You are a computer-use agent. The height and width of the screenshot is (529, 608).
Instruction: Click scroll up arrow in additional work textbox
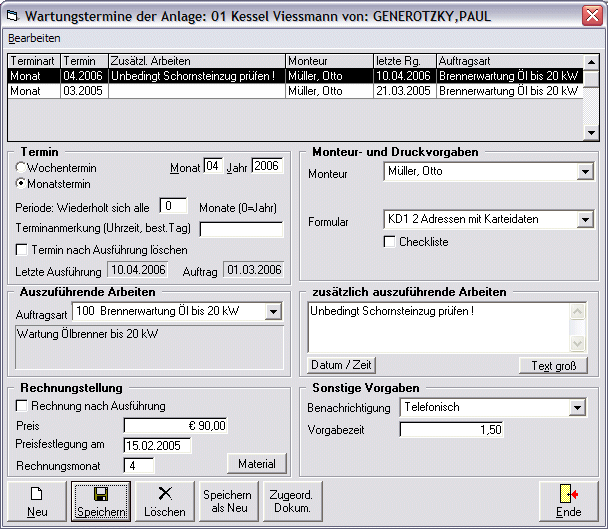[x=577, y=311]
